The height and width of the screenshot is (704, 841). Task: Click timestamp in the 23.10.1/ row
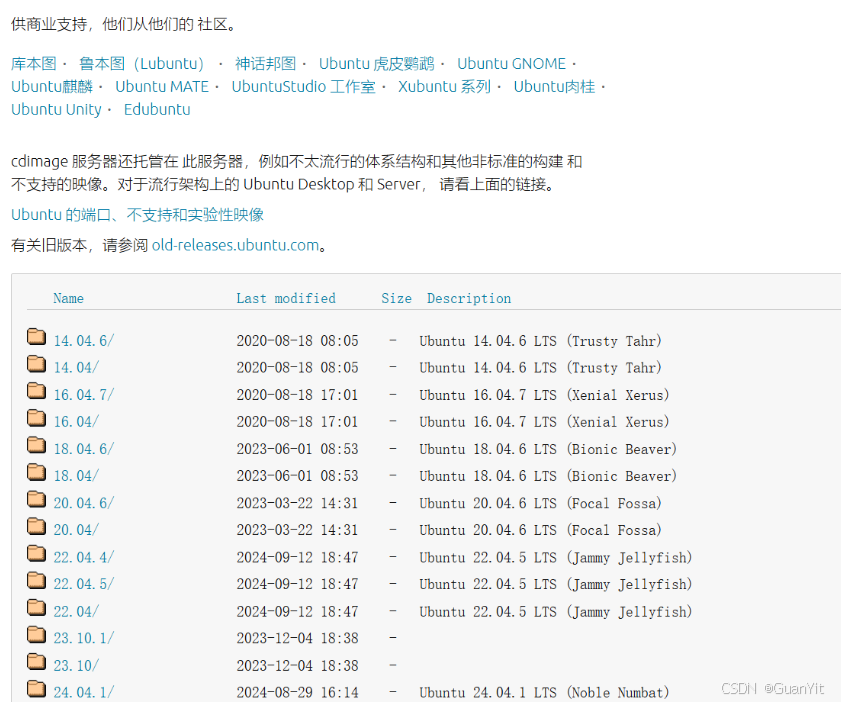[297, 639]
